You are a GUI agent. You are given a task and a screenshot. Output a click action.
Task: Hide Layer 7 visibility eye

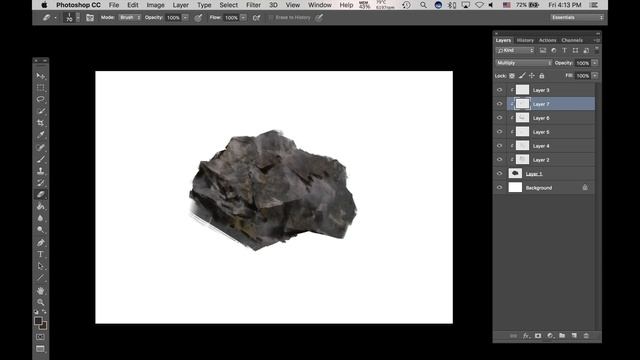tap(500, 104)
